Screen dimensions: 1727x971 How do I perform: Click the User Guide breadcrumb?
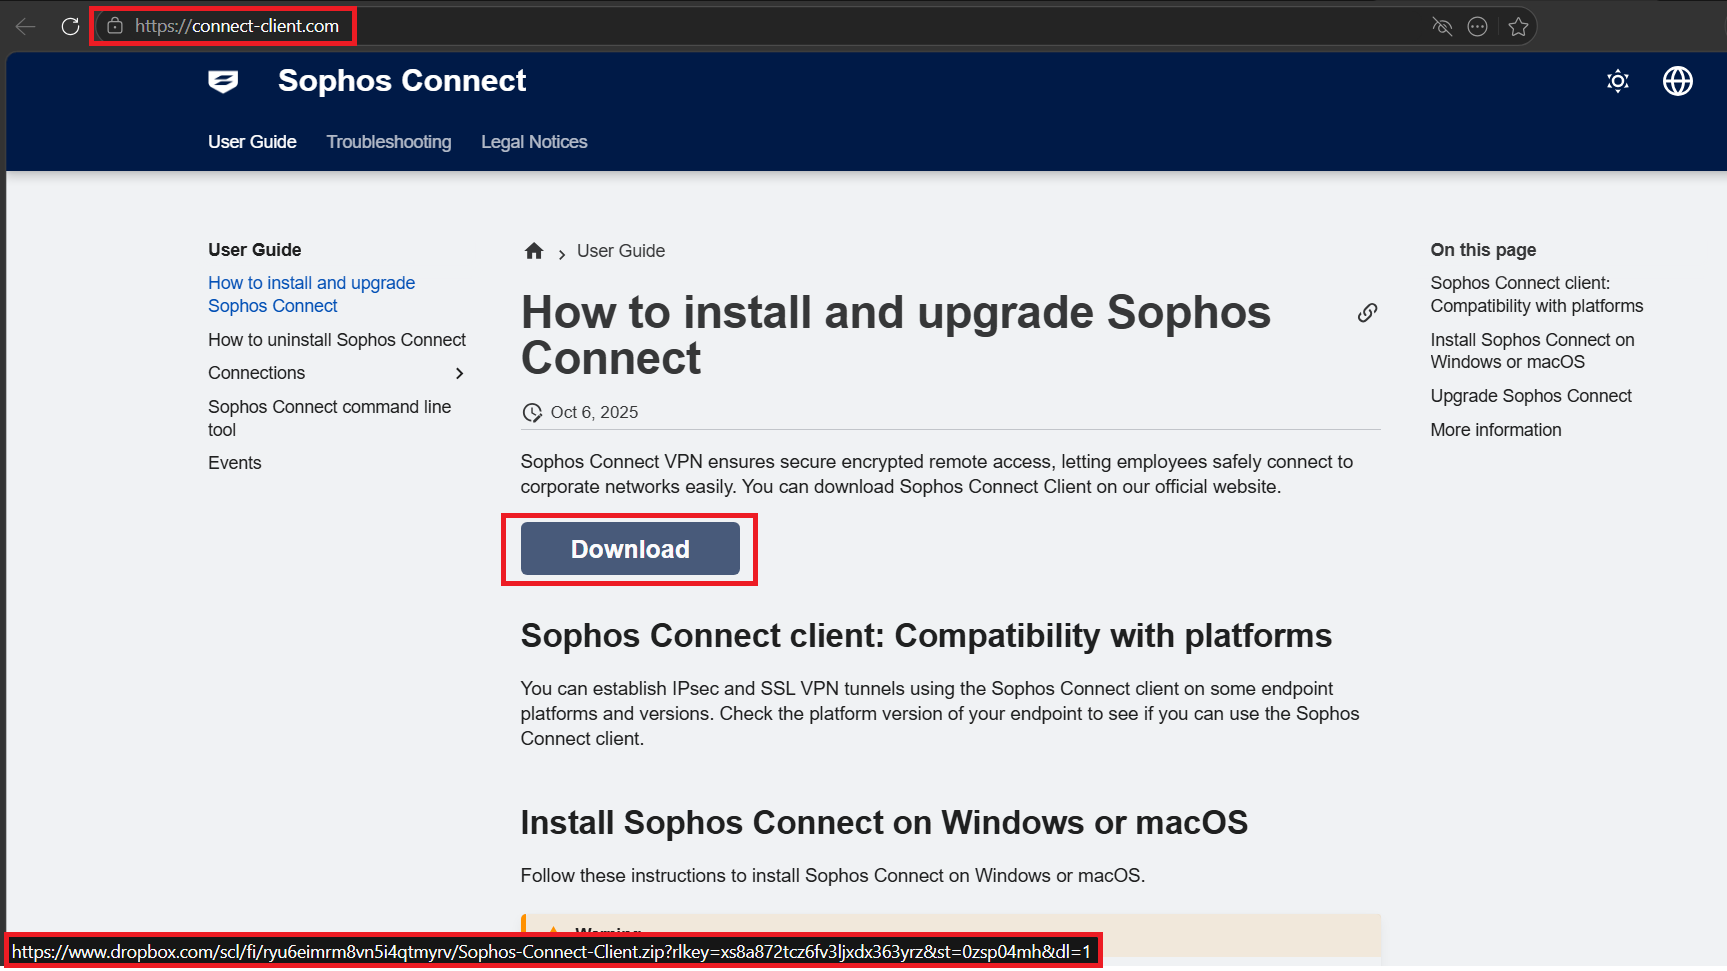(621, 251)
